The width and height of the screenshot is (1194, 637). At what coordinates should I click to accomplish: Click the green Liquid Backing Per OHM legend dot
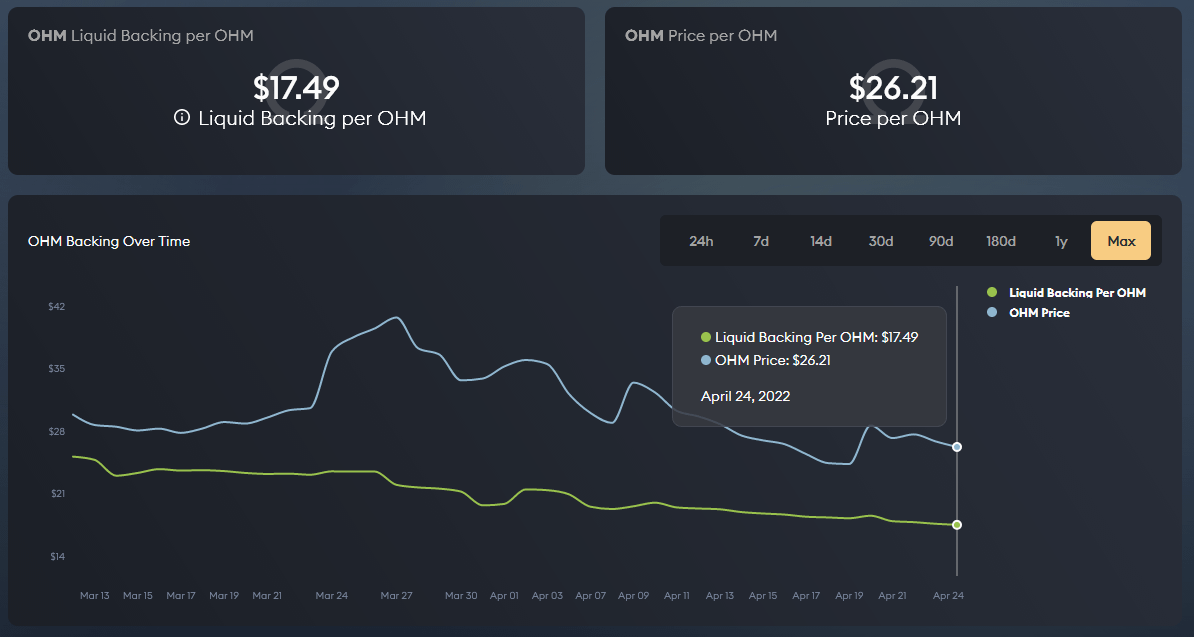pos(992,293)
